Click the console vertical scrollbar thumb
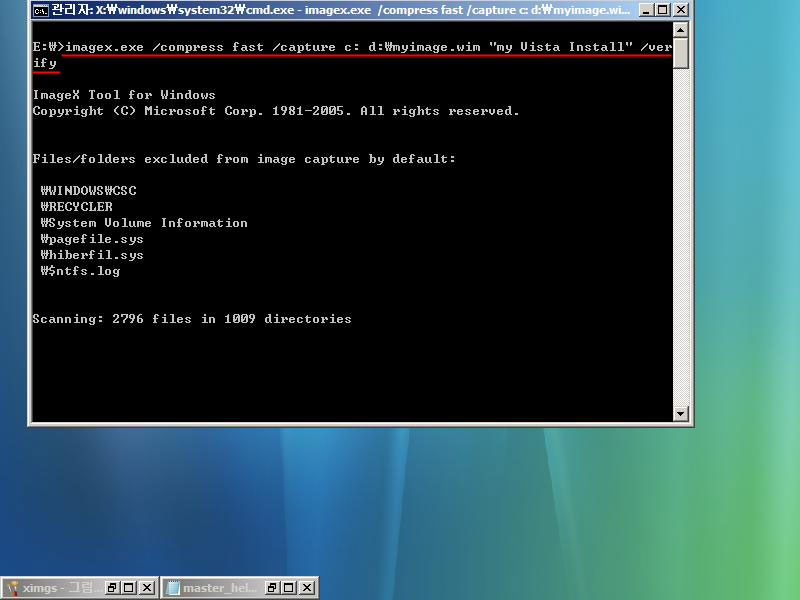Screen dimensions: 800x600 click(681, 53)
